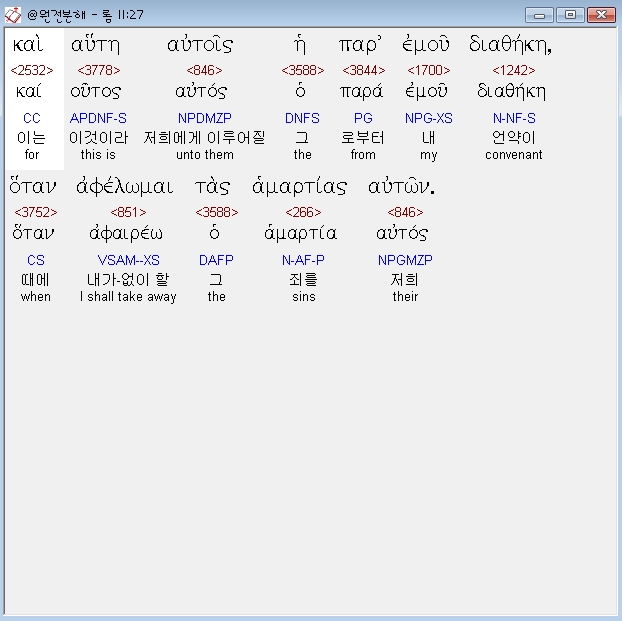Click parsing code DAFP

[216, 260]
